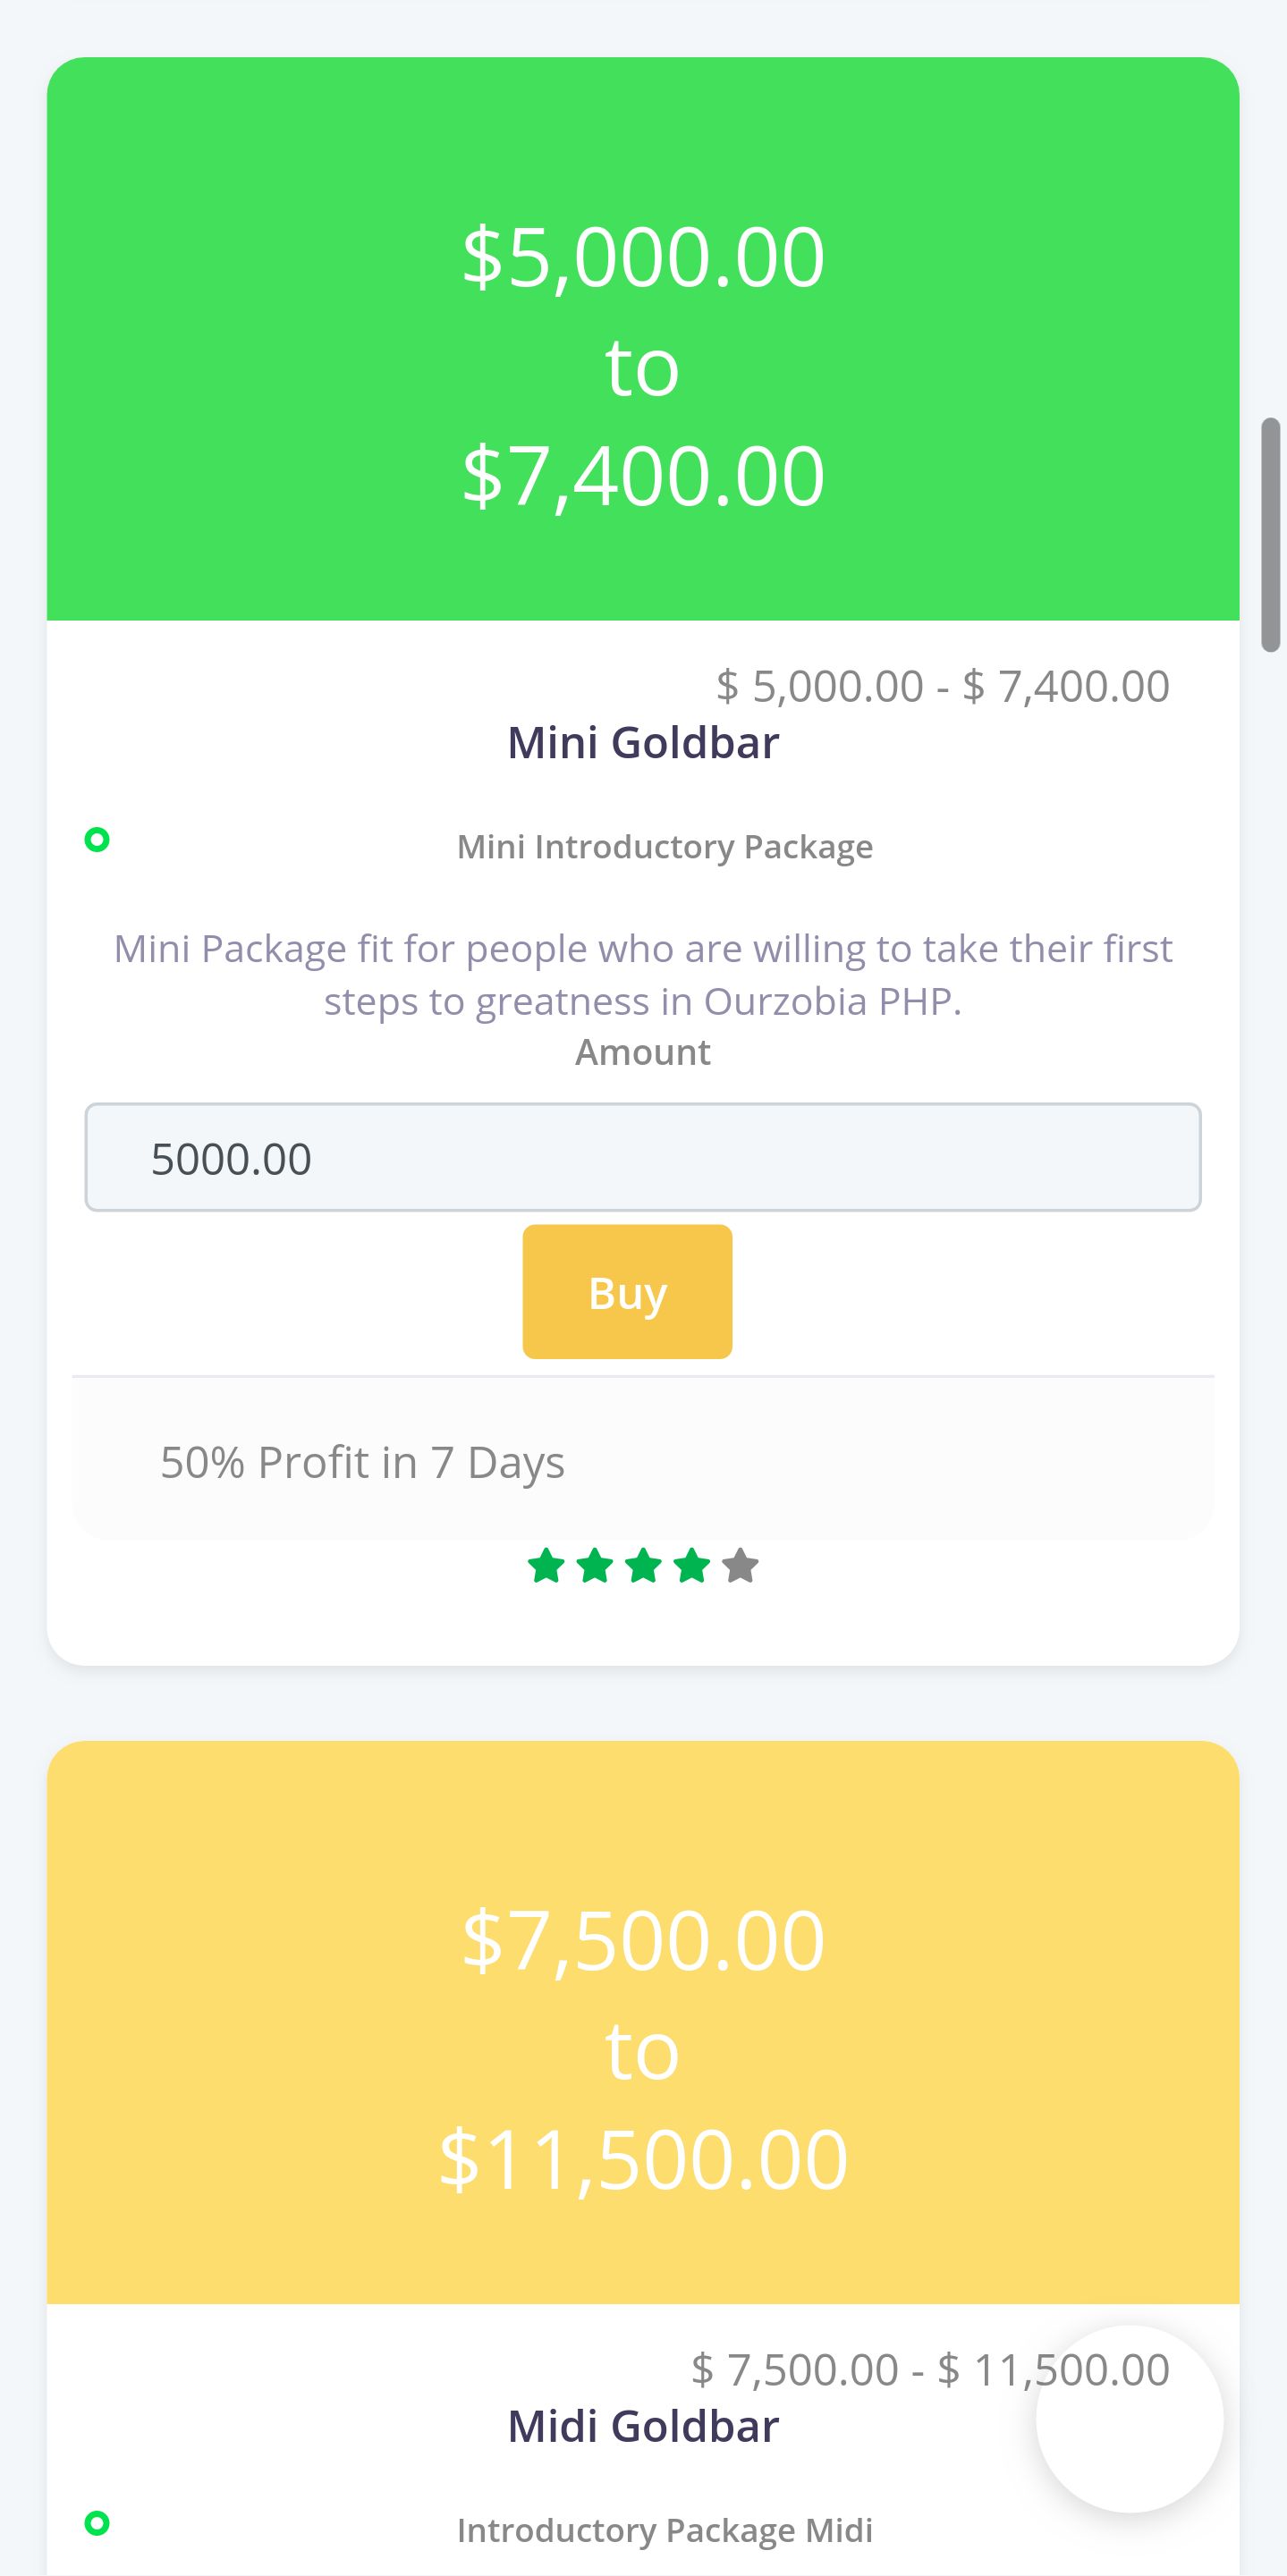Image resolution: width=1287 pixels, height=2576 pixels.
Task: Click the second green rating star
Action: coord(595,1566)
